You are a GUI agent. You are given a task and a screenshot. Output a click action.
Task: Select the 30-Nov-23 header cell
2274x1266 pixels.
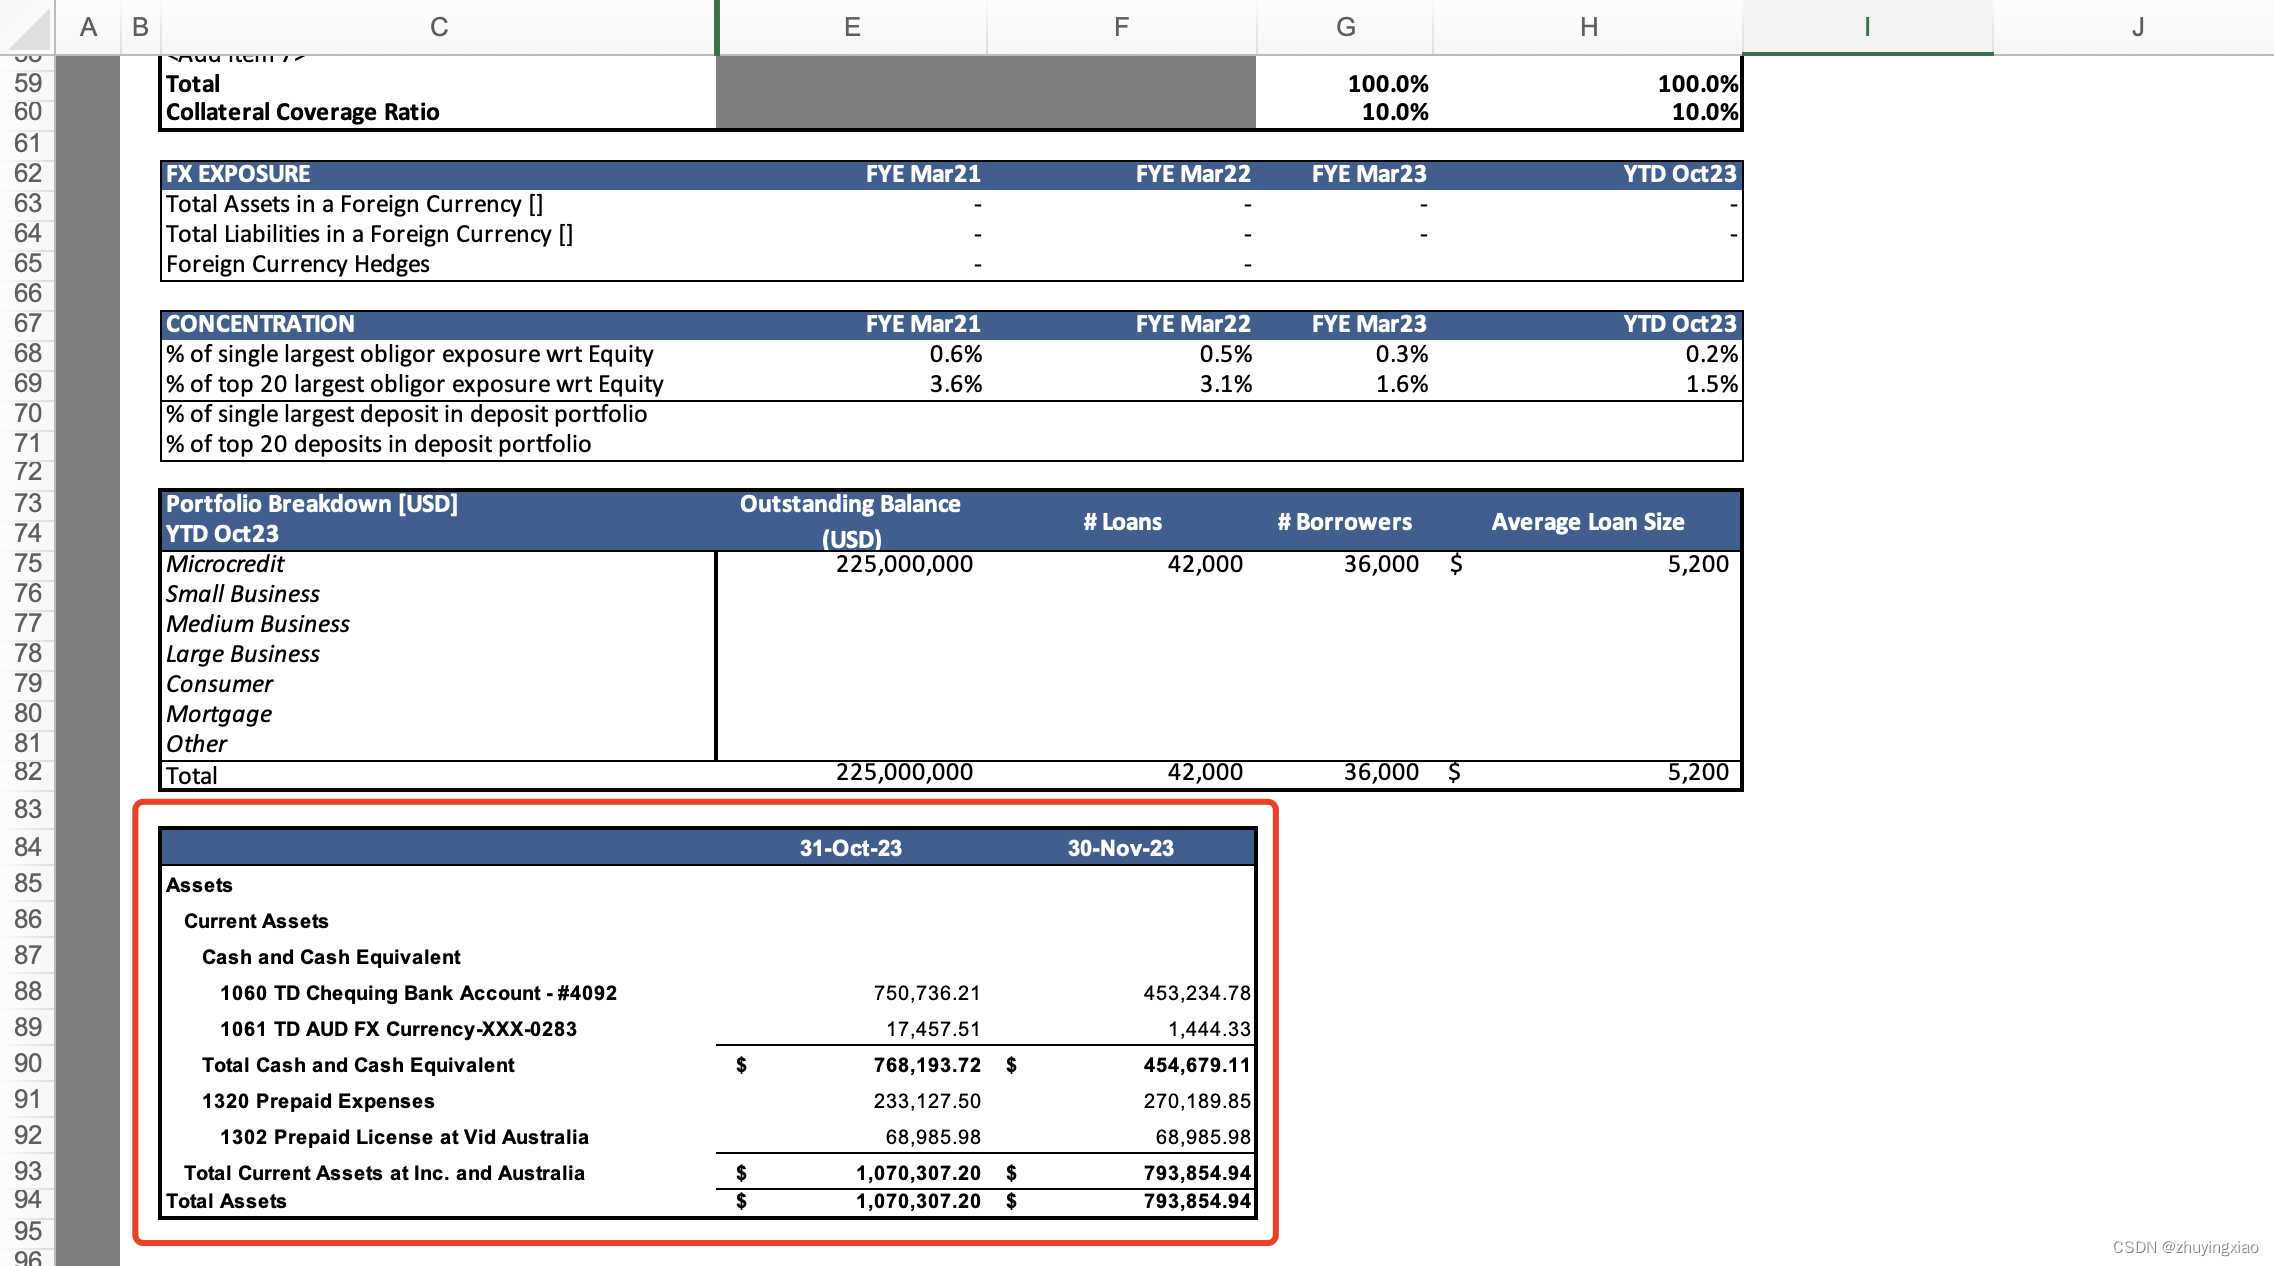click(x=1120, y=848)
